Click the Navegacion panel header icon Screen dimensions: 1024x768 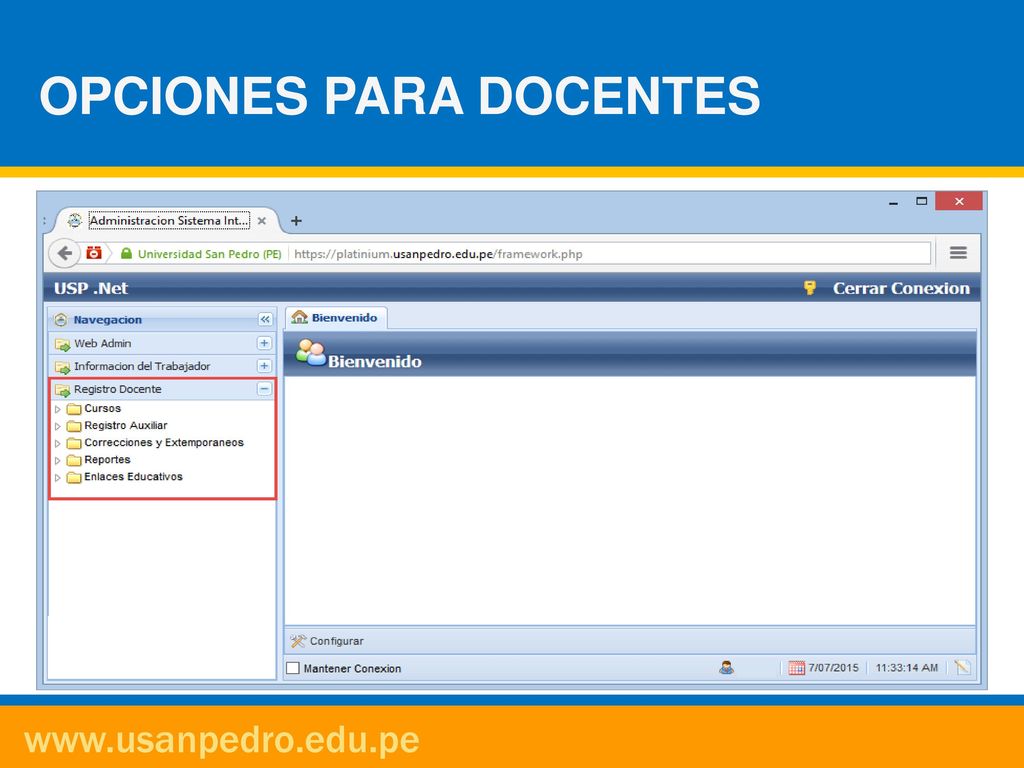point(61,319)
